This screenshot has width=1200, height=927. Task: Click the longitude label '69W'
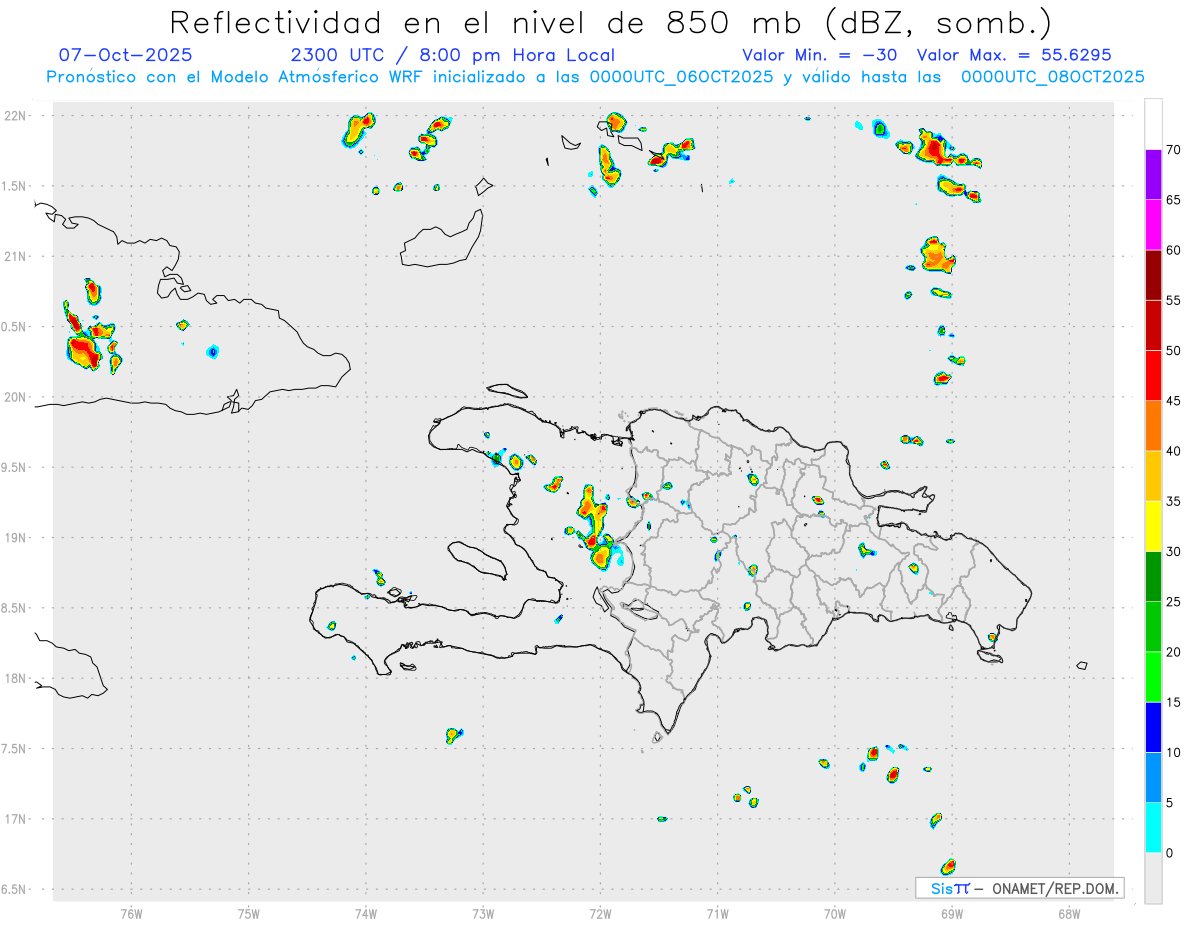(x=952, y=914)
